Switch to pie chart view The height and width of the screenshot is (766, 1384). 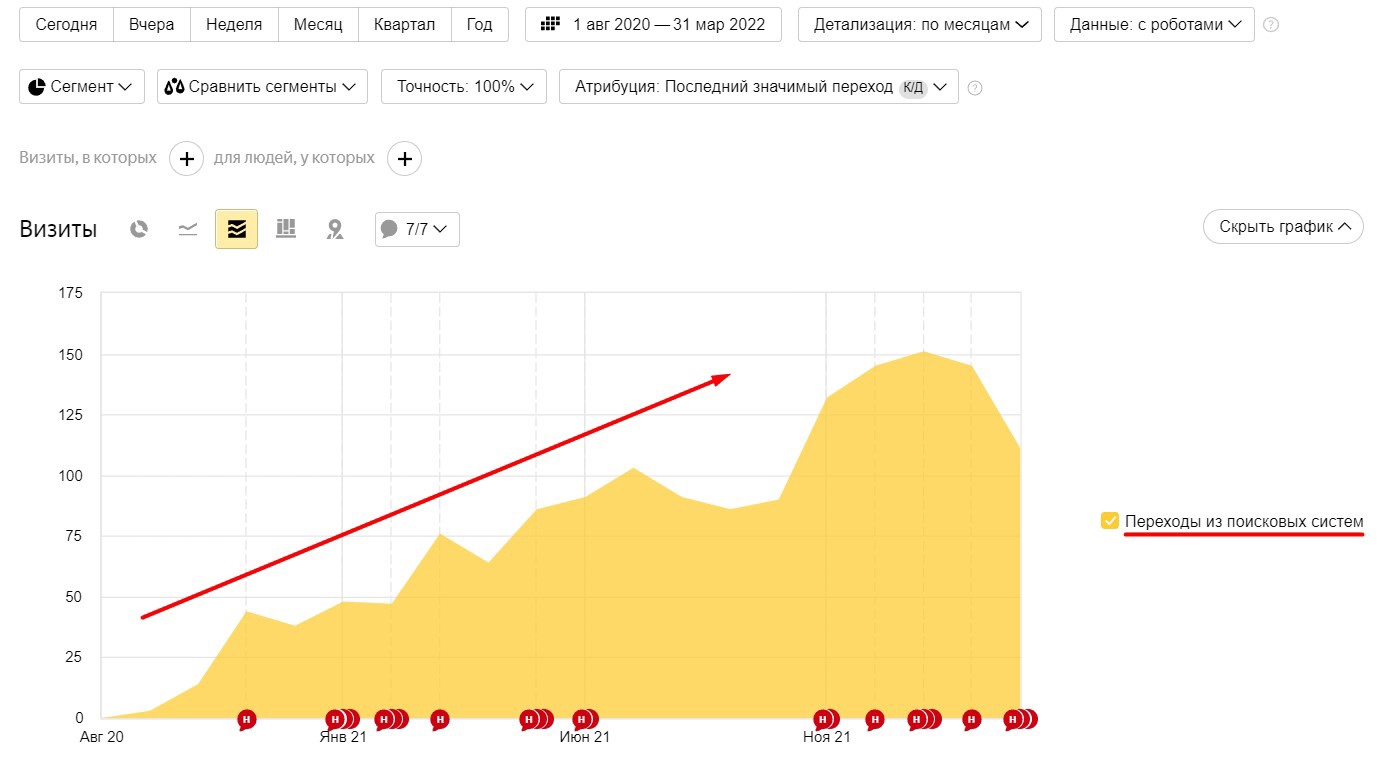coord(139,229)
